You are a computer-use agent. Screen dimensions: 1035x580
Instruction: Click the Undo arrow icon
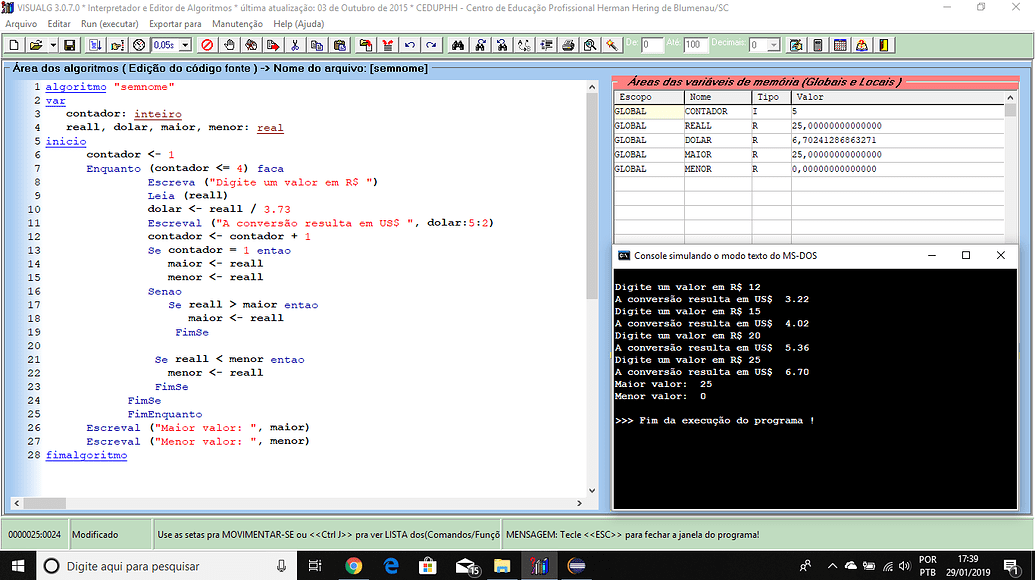coord(409,45)
